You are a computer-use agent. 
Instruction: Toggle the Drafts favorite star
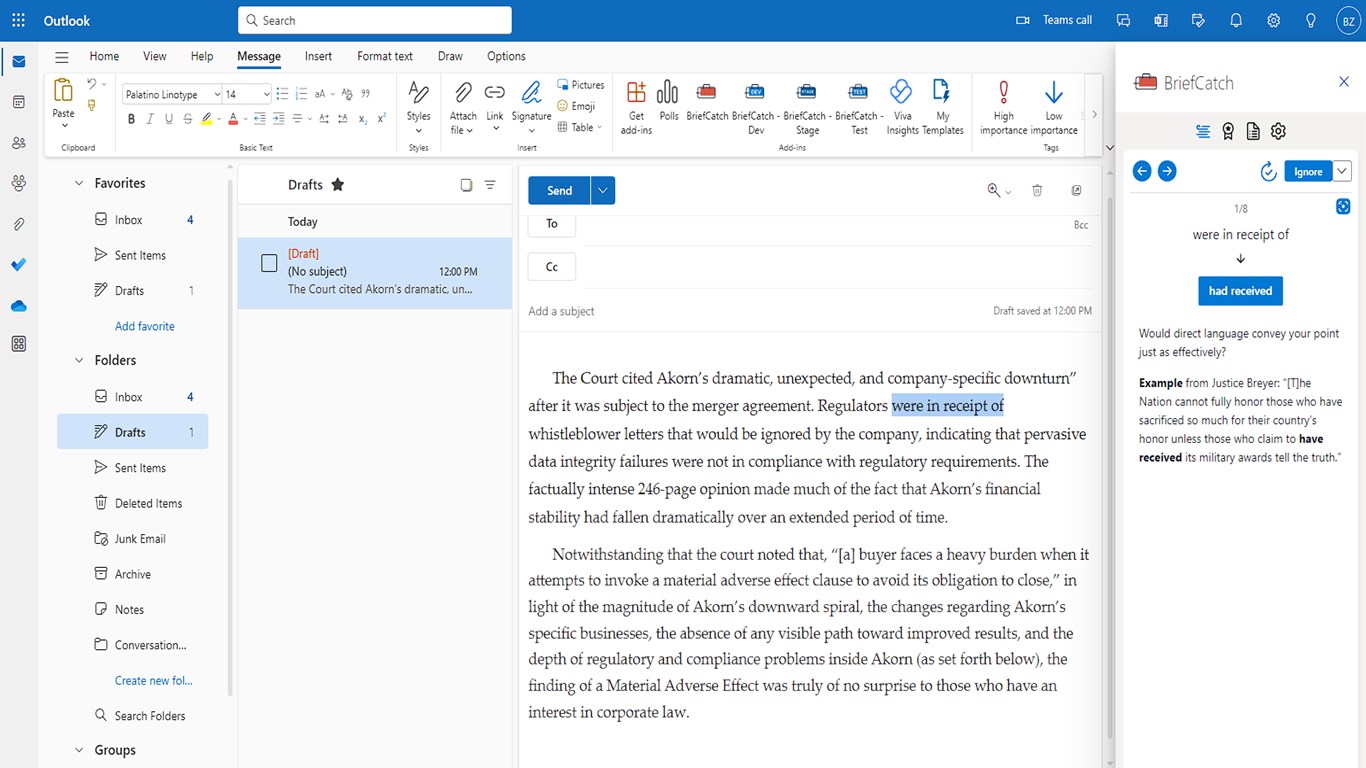pyautogui.click(x=338, y=184)
